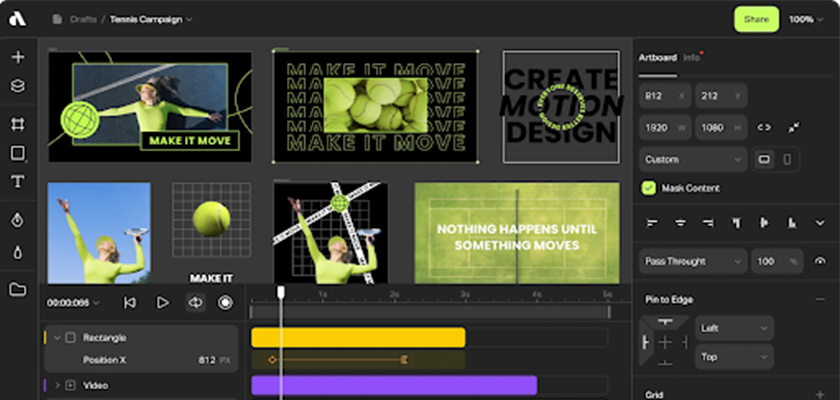Align vertical centers icon
This screenshot has height=400, width=840.
(x=764, y=223)
